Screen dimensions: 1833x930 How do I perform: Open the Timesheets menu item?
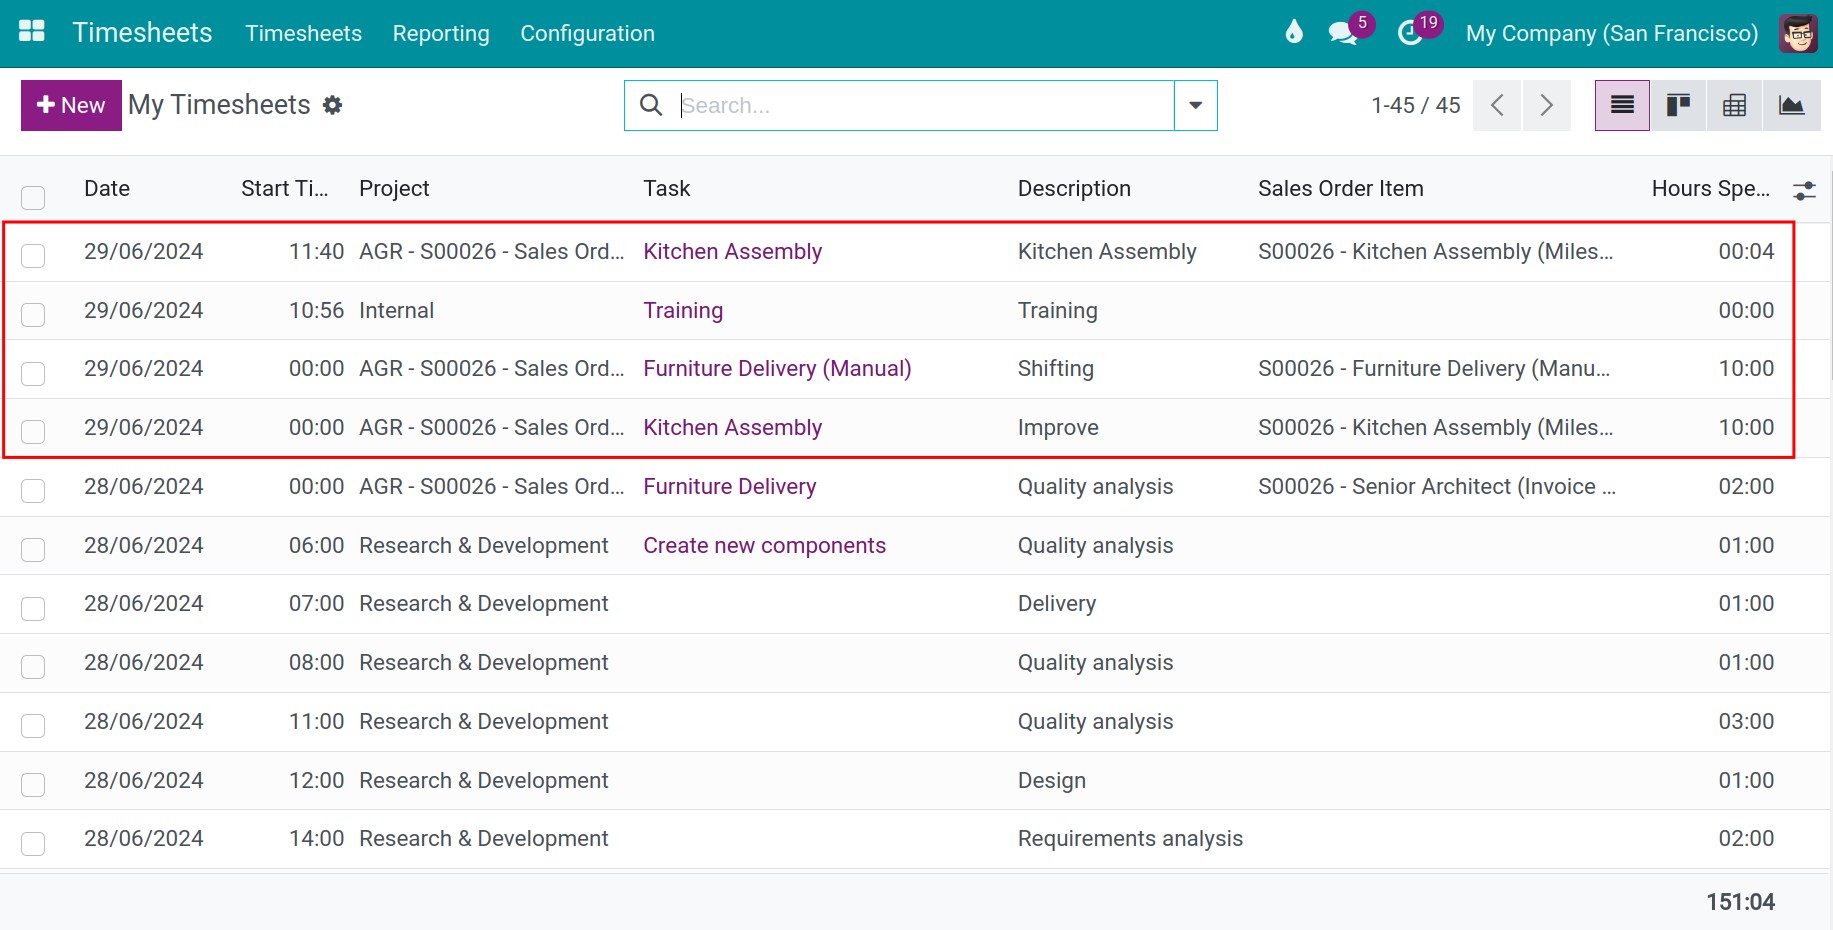(x=303, y=33)
